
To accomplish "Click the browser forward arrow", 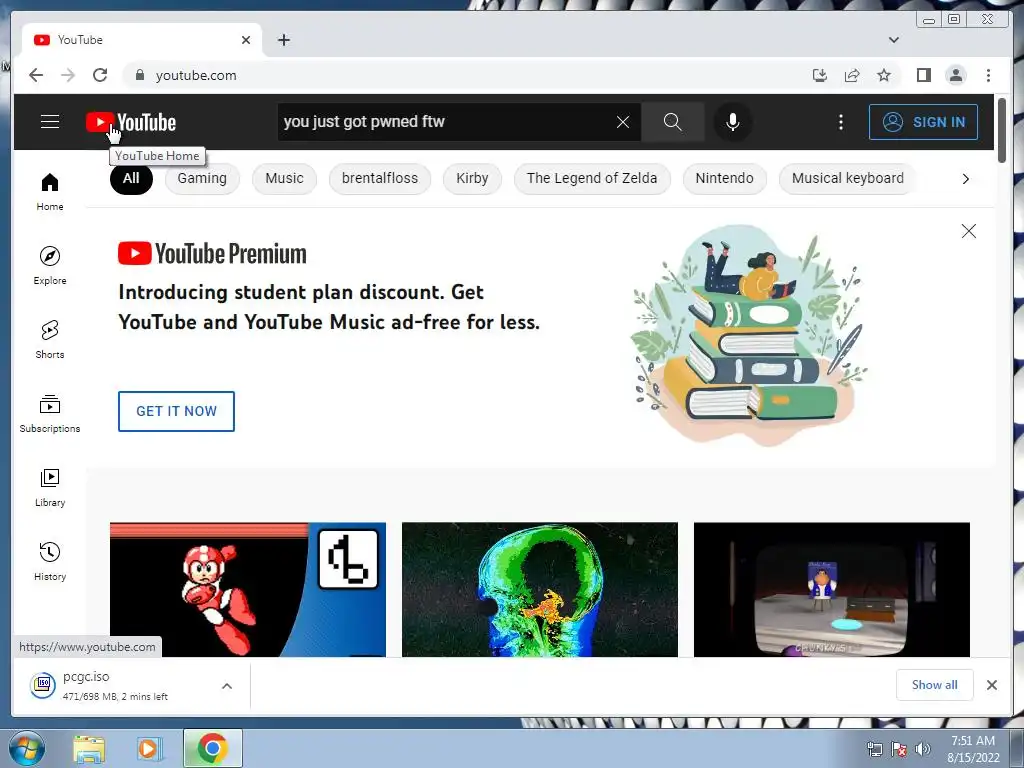I will [68, 75].
